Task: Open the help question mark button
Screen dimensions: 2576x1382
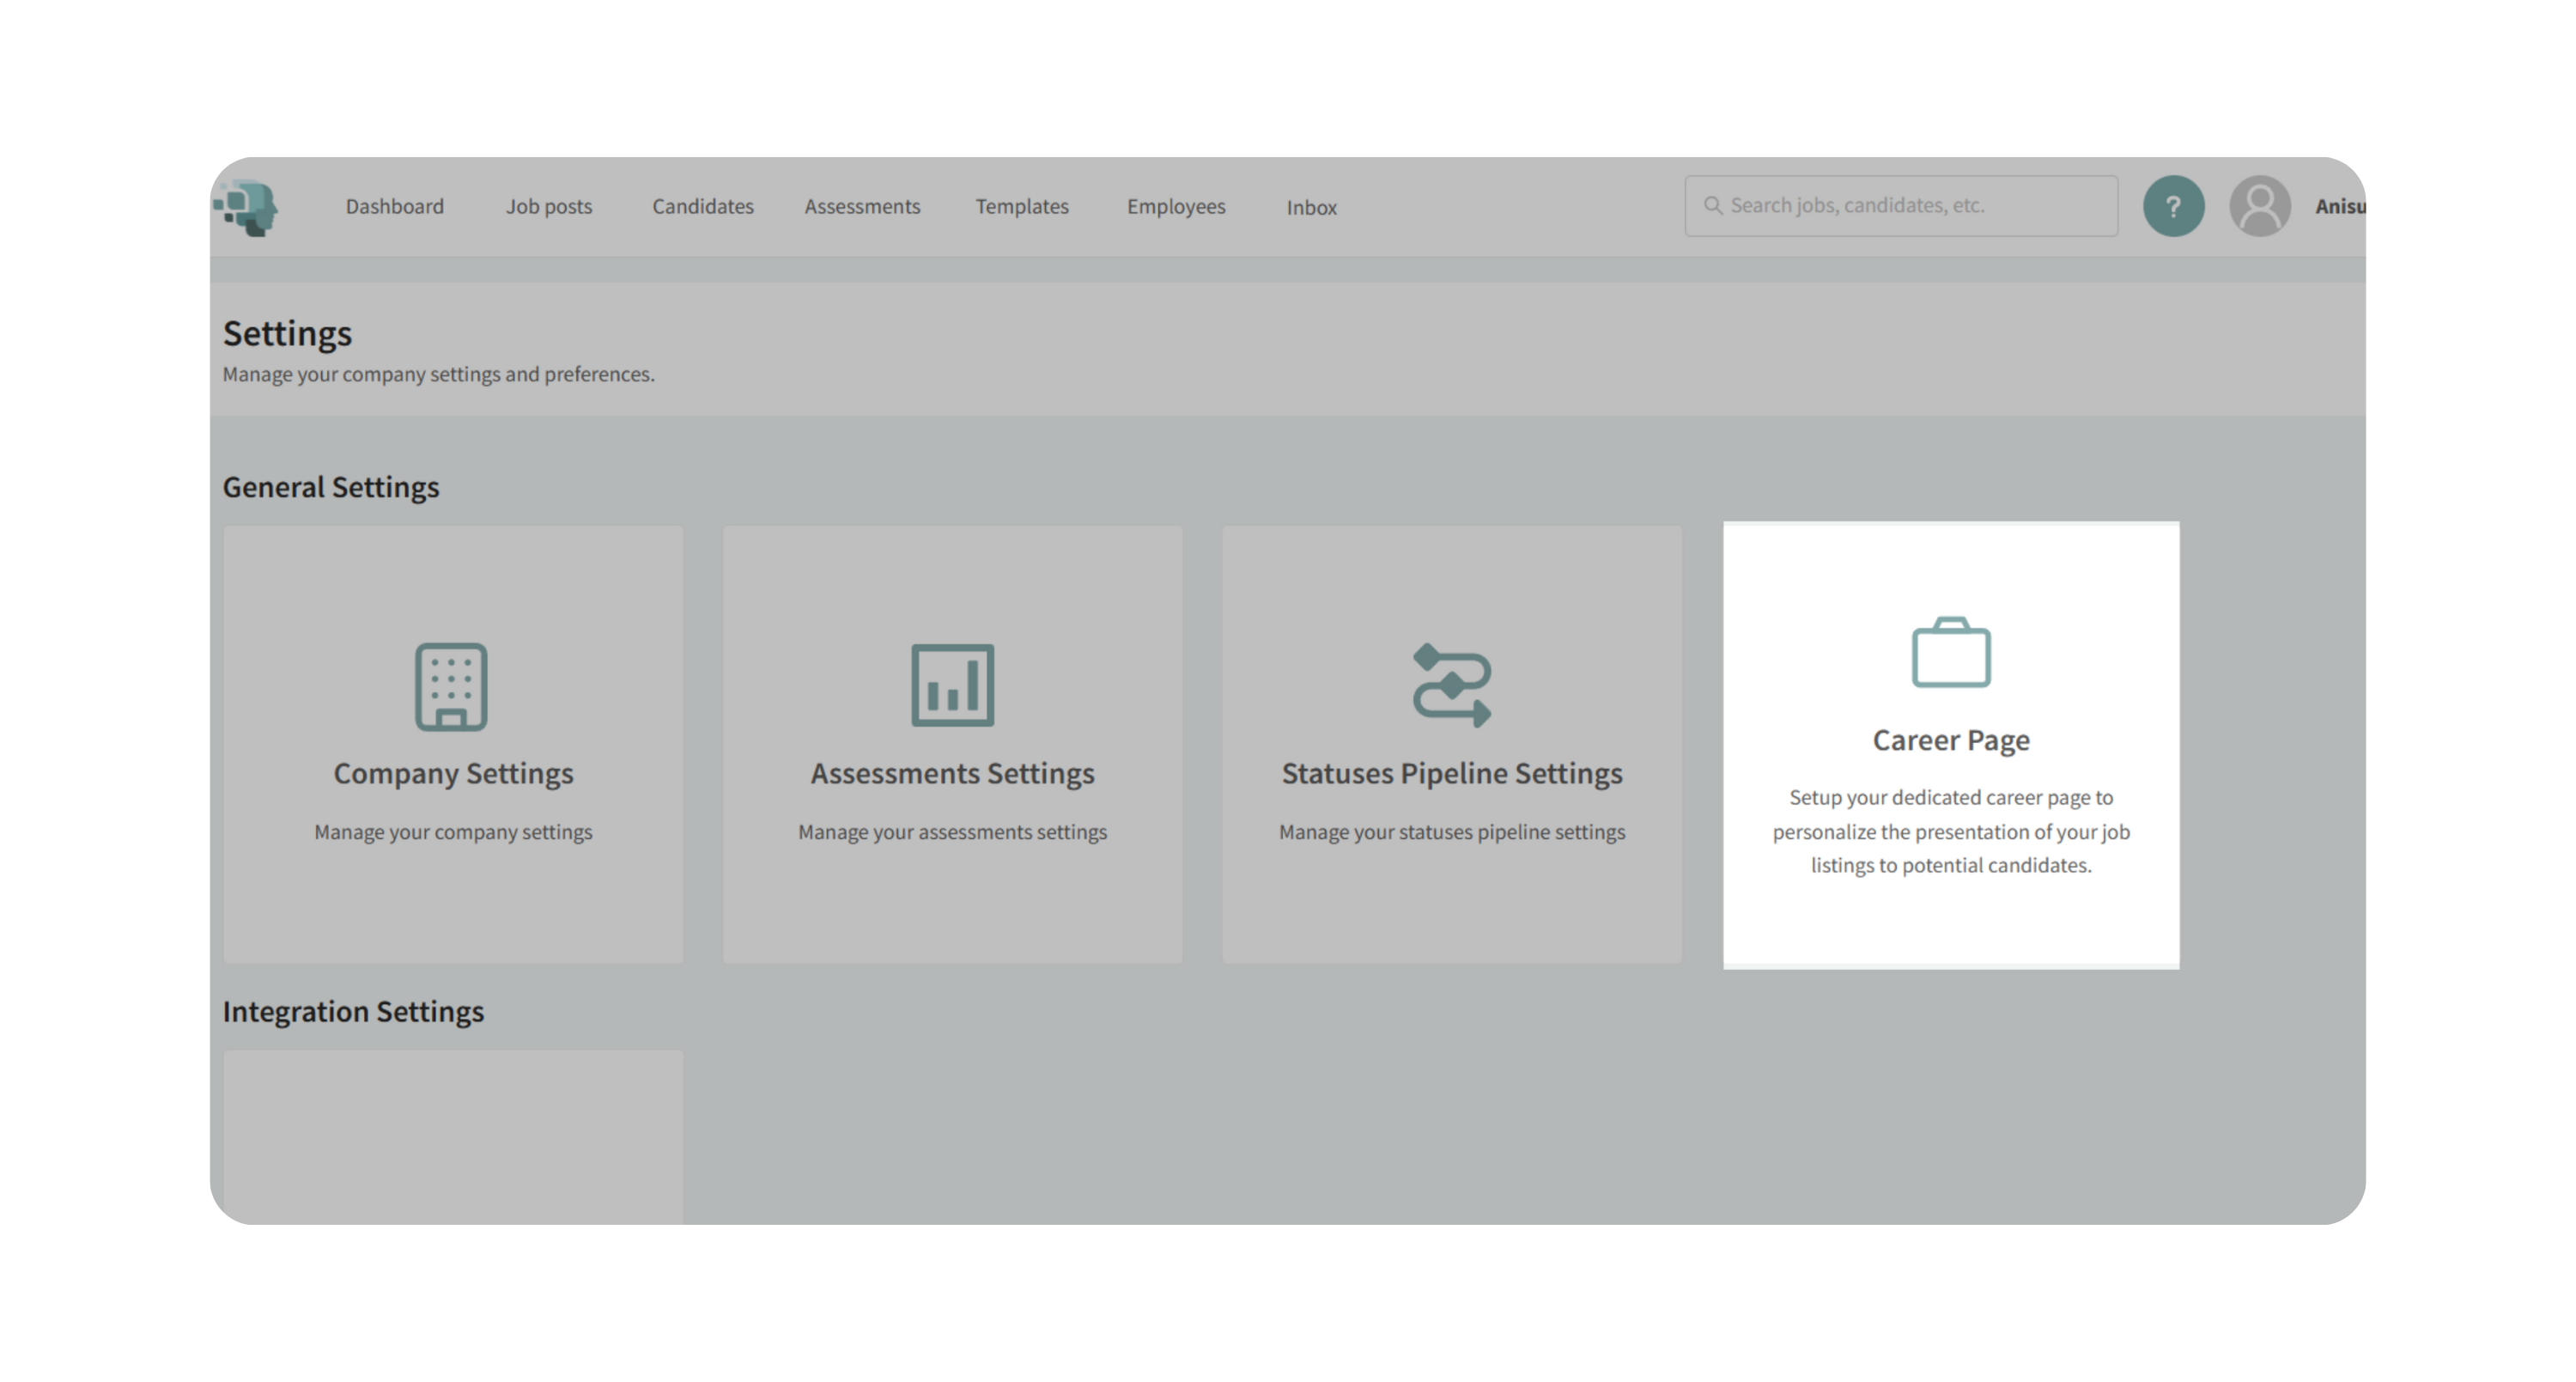Action: point(2173,207)
